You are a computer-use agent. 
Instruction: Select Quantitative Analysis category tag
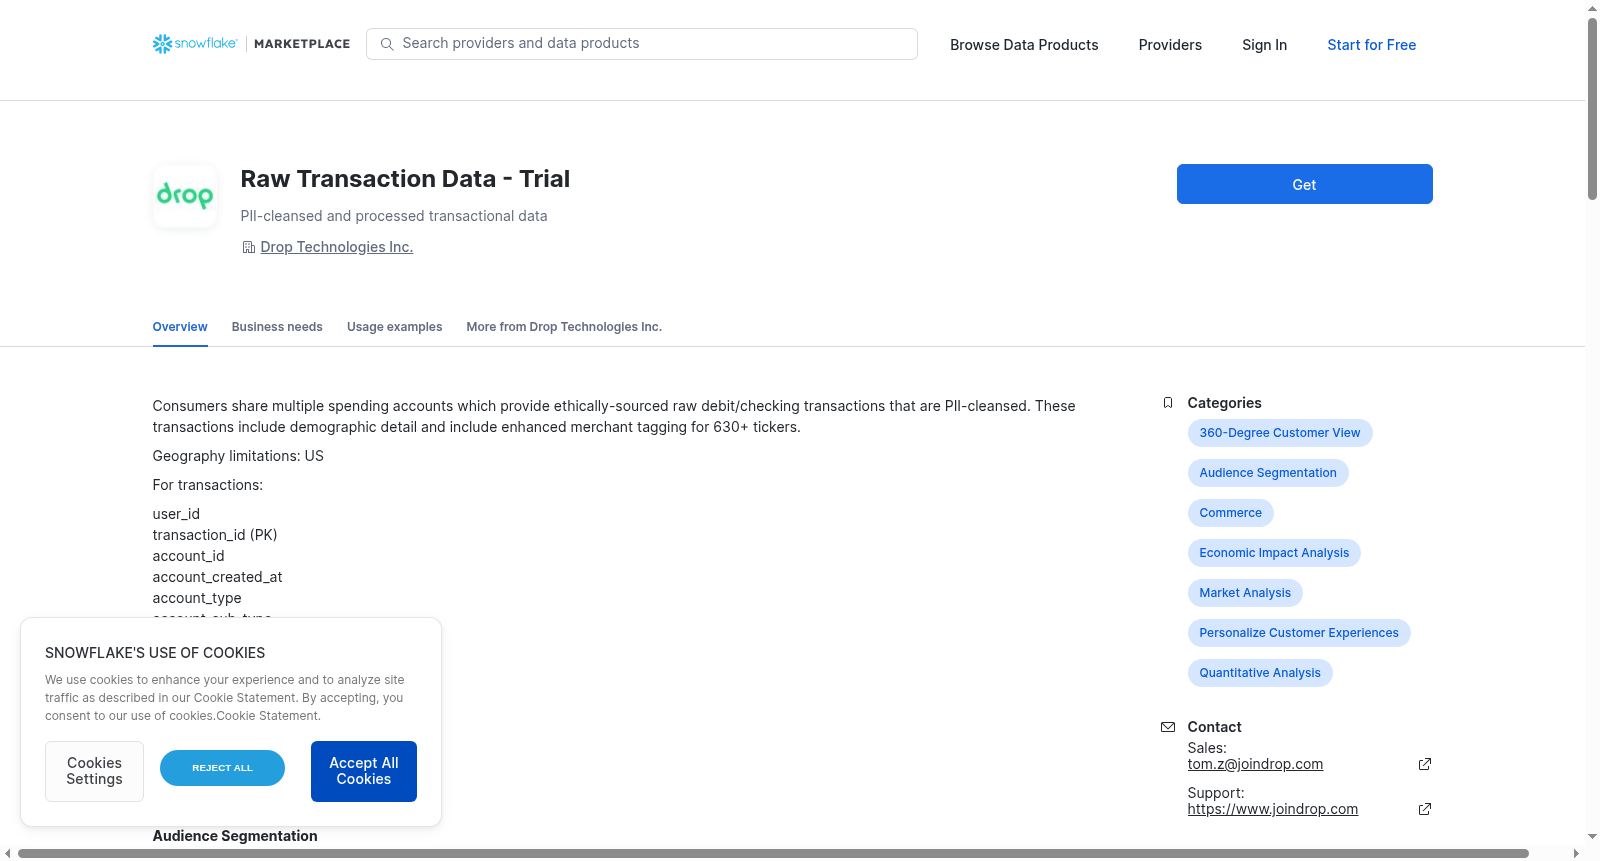(x=1260, y=673)
